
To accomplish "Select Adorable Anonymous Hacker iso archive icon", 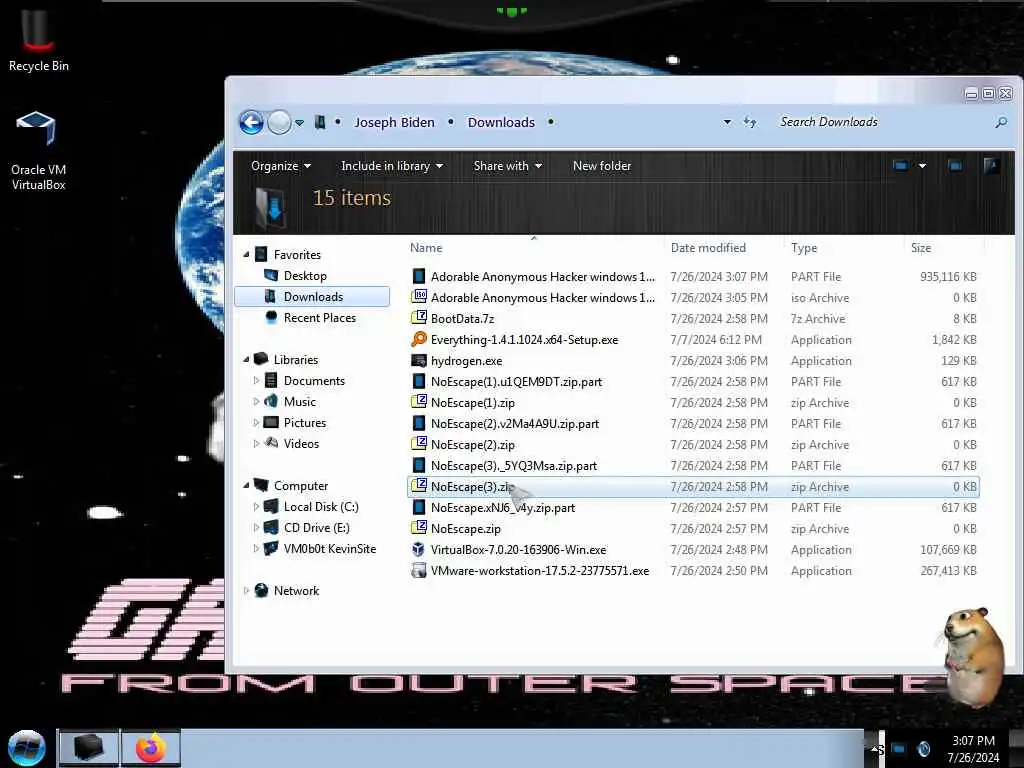I will 419,297.
